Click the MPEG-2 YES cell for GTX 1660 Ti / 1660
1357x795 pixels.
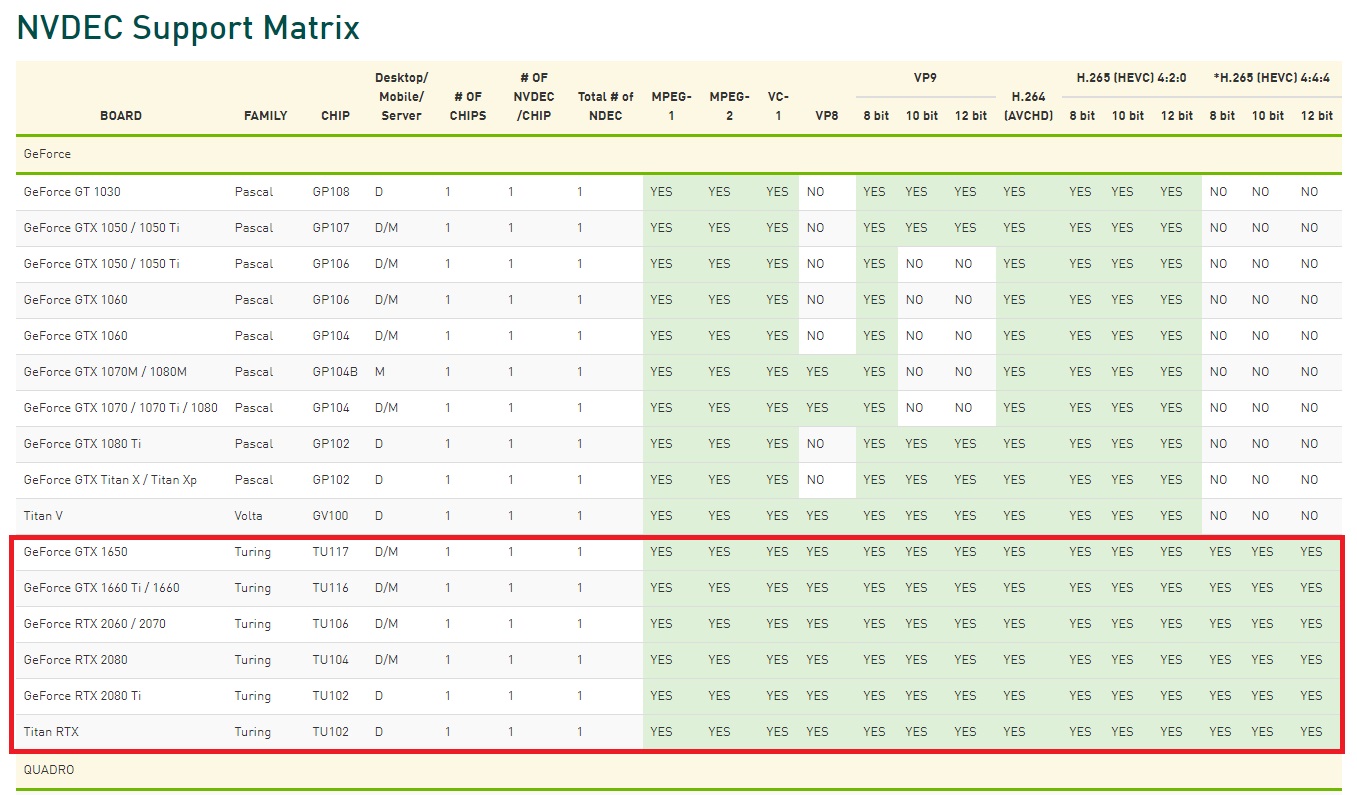(x=720, y=588)
